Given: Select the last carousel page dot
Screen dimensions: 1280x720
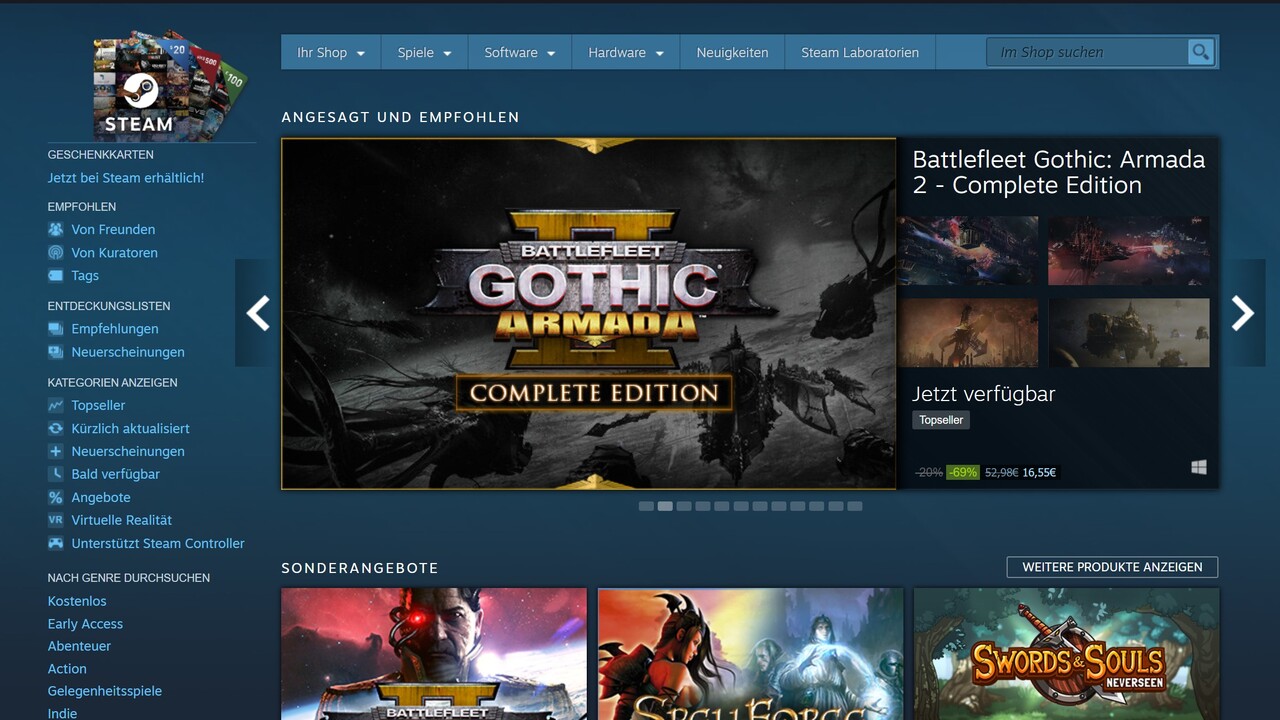Looking at the screenshot, I should click(855, 506).
